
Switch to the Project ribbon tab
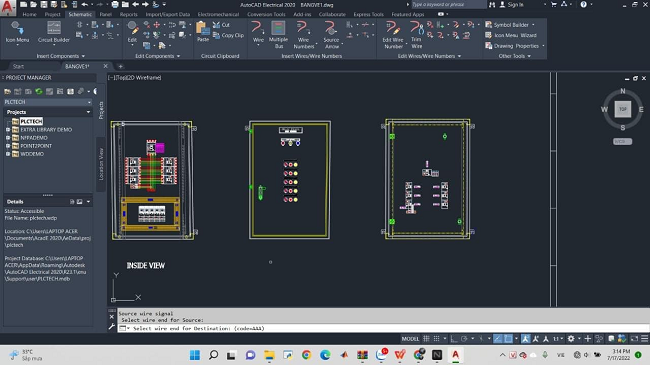pos(53,15)
